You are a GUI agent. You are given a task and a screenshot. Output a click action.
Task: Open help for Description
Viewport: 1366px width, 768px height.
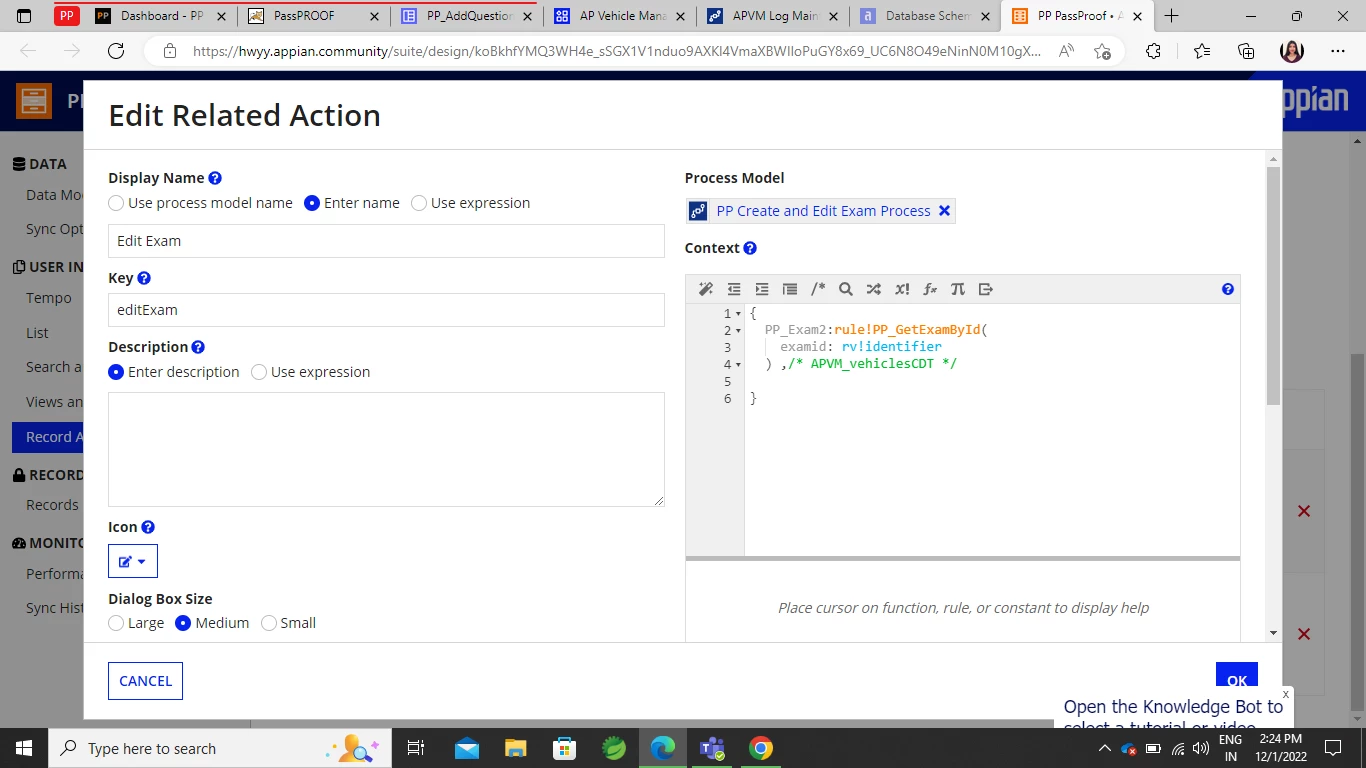(x=198, y=347)
